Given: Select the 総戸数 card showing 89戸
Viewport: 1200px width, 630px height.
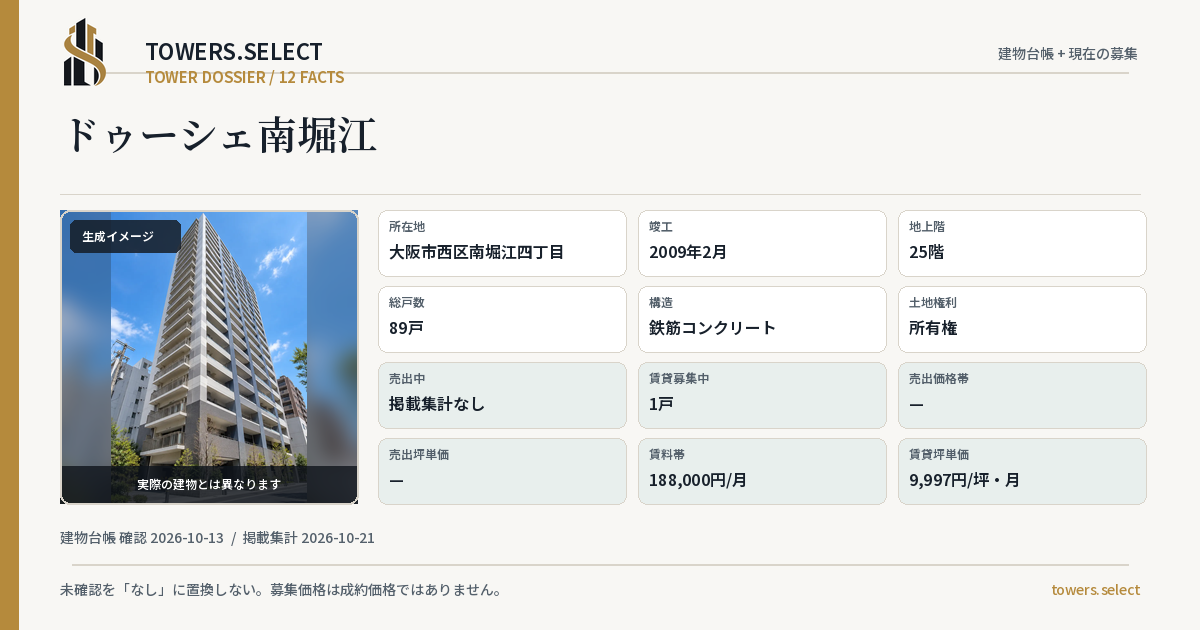Looking at the screenshot, I should coord(502,319).
